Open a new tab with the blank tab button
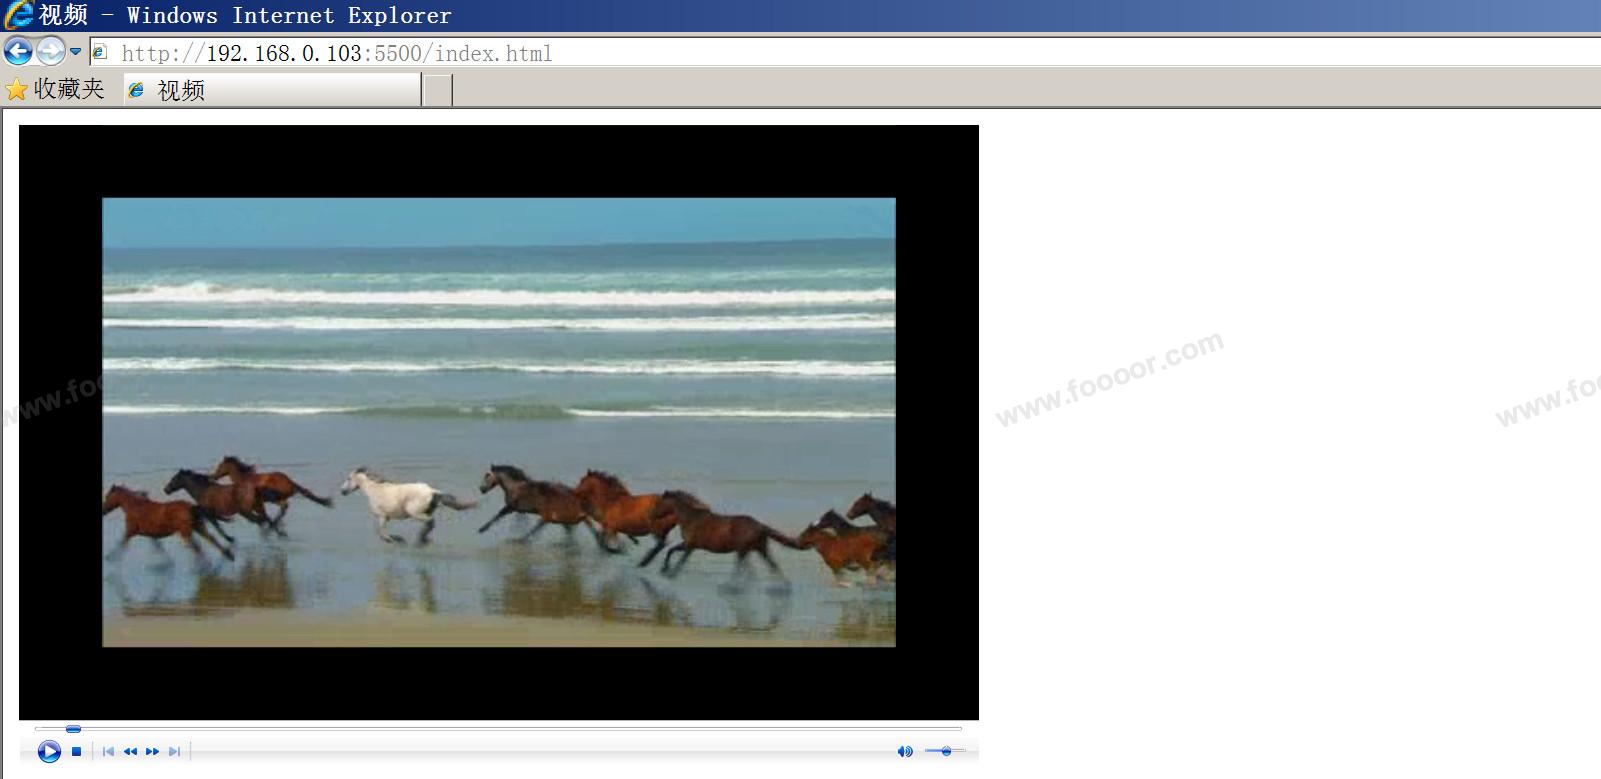1601x779 pixels. coord(437,90)
